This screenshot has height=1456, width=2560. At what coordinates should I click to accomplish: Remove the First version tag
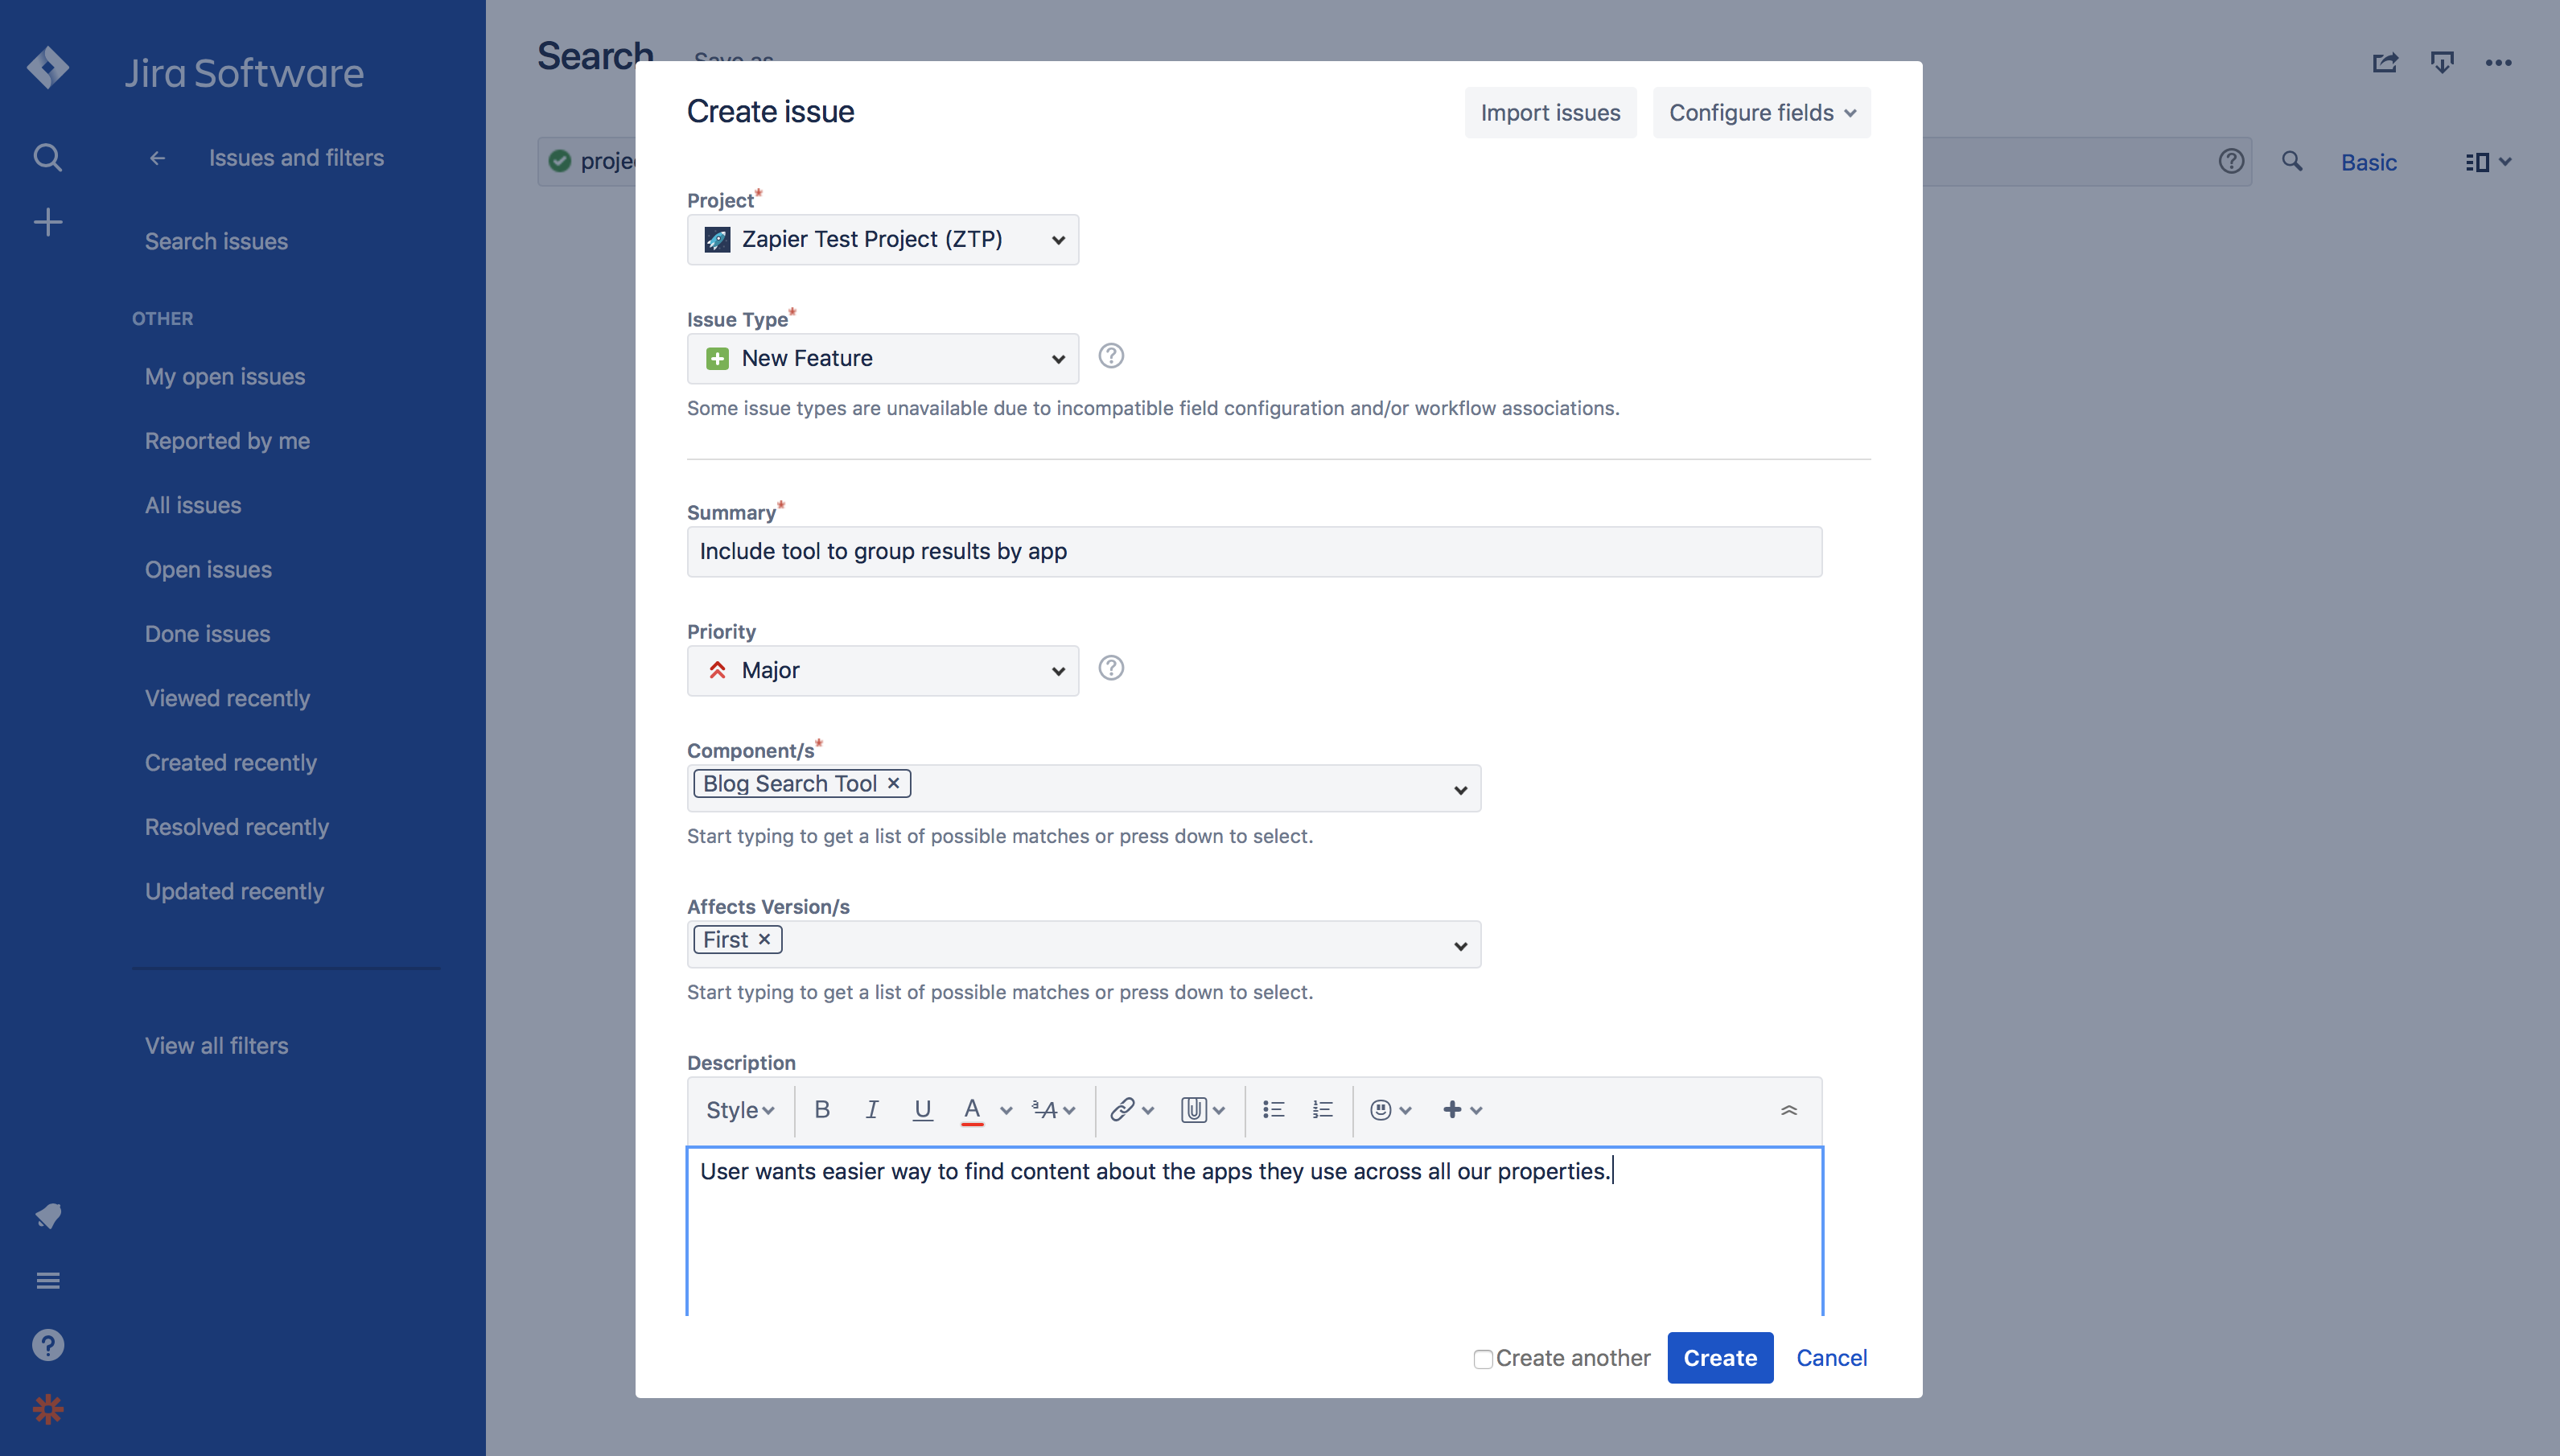coord(764,939)
